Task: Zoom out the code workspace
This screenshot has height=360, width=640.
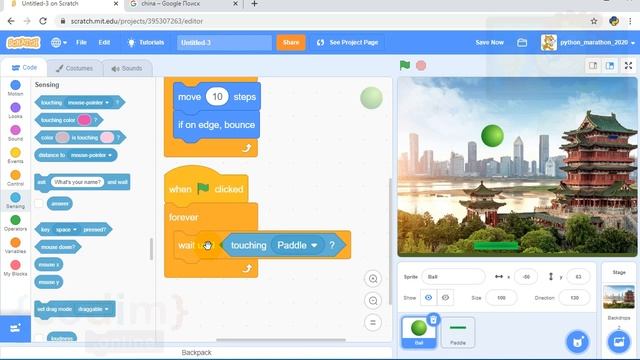Action: pos(373,301)
